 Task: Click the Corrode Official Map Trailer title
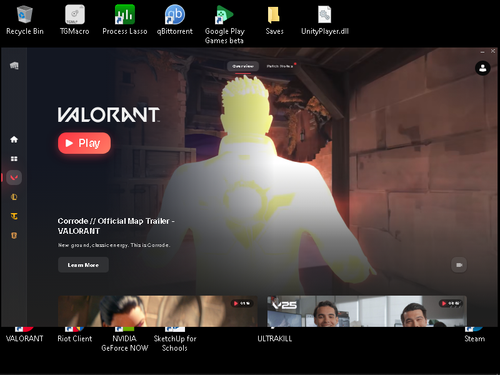tap(116, 226)
